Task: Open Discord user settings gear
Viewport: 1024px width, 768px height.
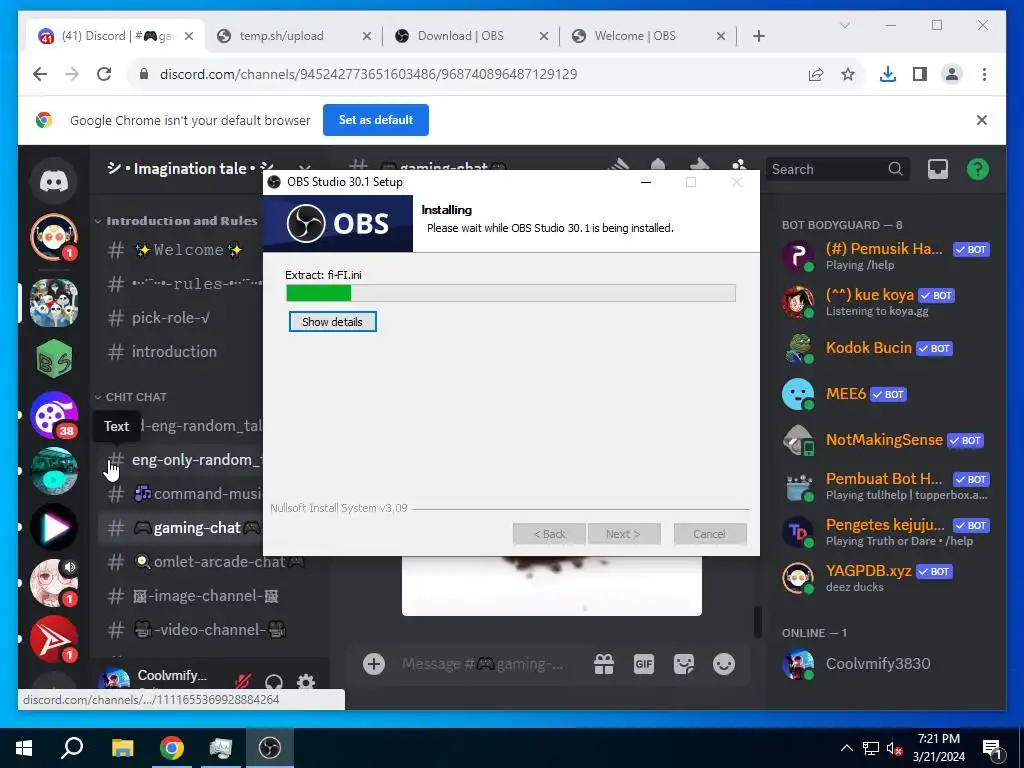Action: (x=306, y=683)
